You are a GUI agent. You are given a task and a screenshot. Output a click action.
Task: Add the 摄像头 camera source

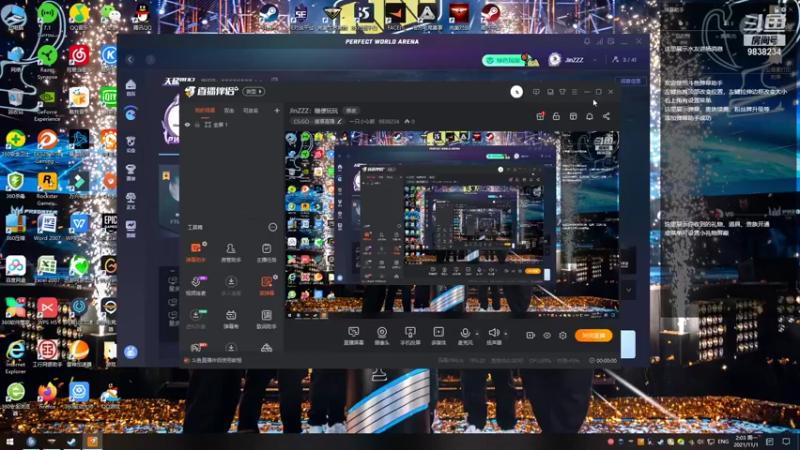pyautogui.click(x=382, y=336)
